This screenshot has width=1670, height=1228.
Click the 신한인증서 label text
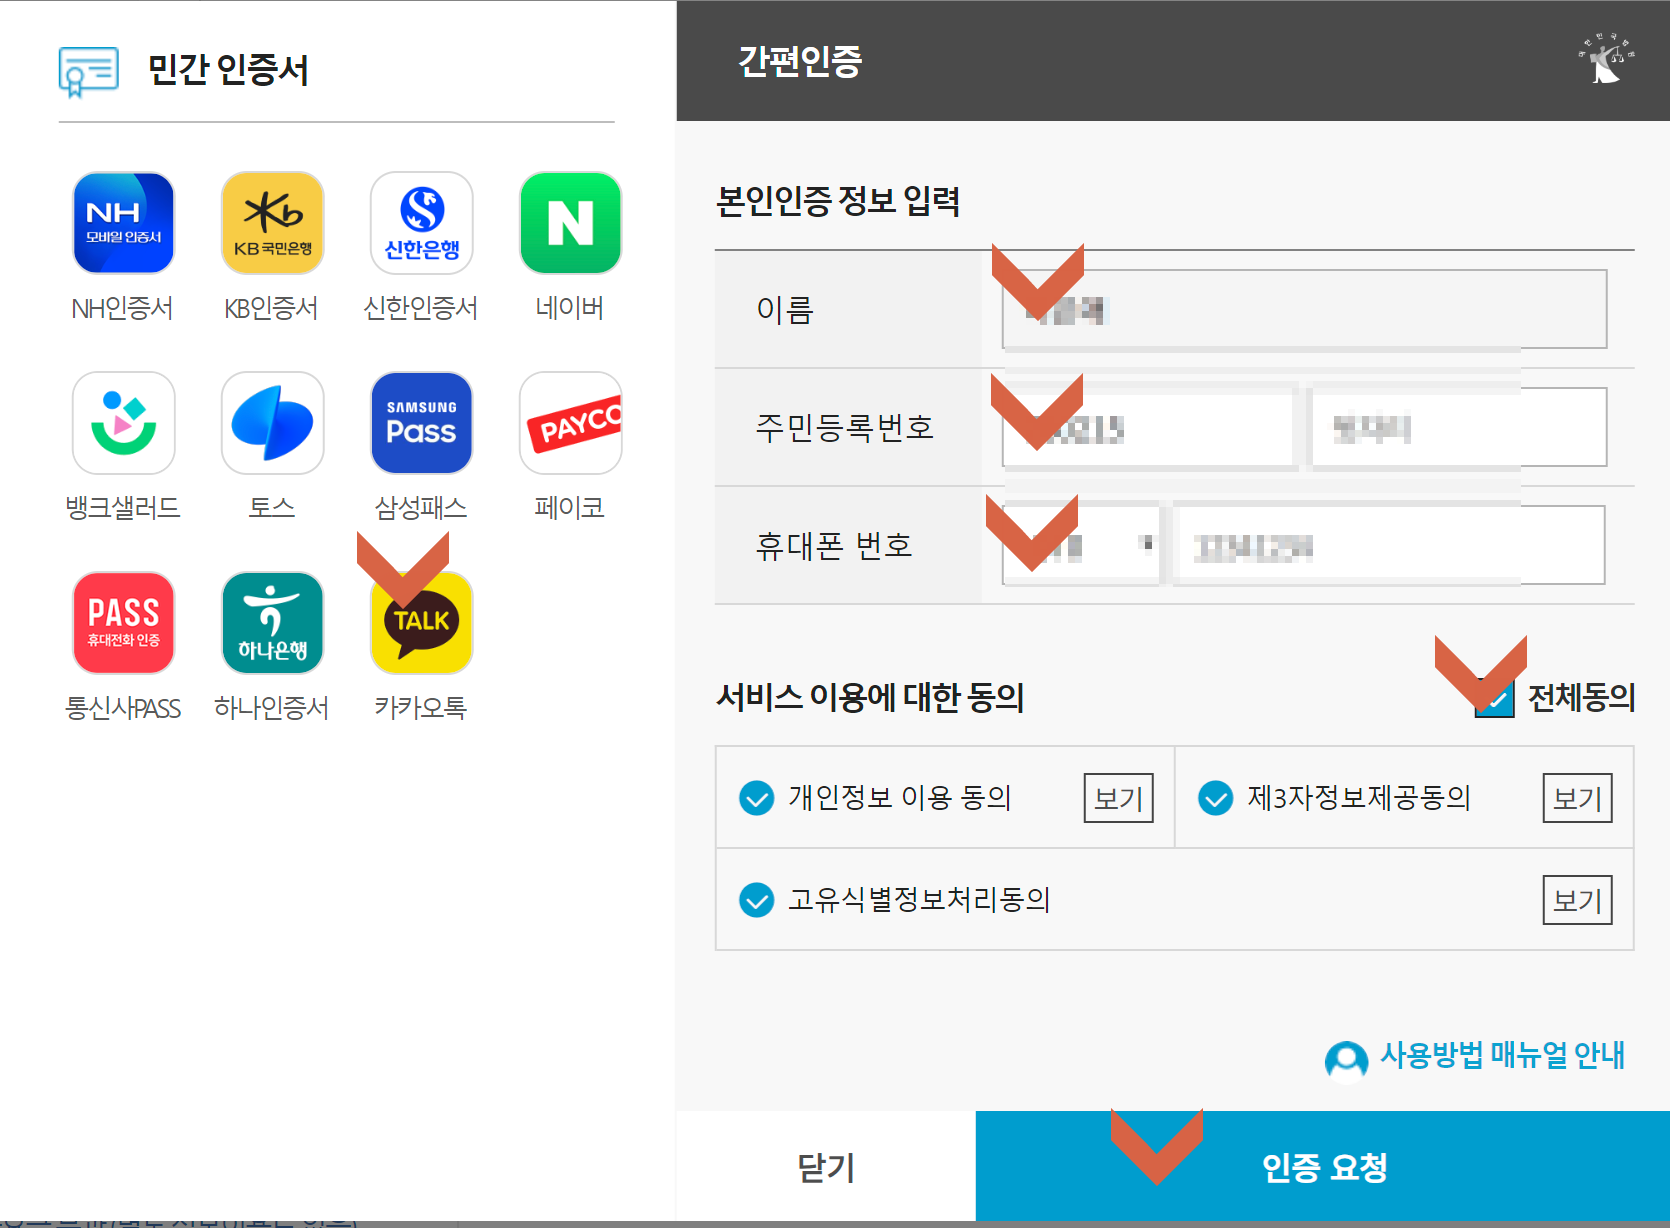point(421,308)
